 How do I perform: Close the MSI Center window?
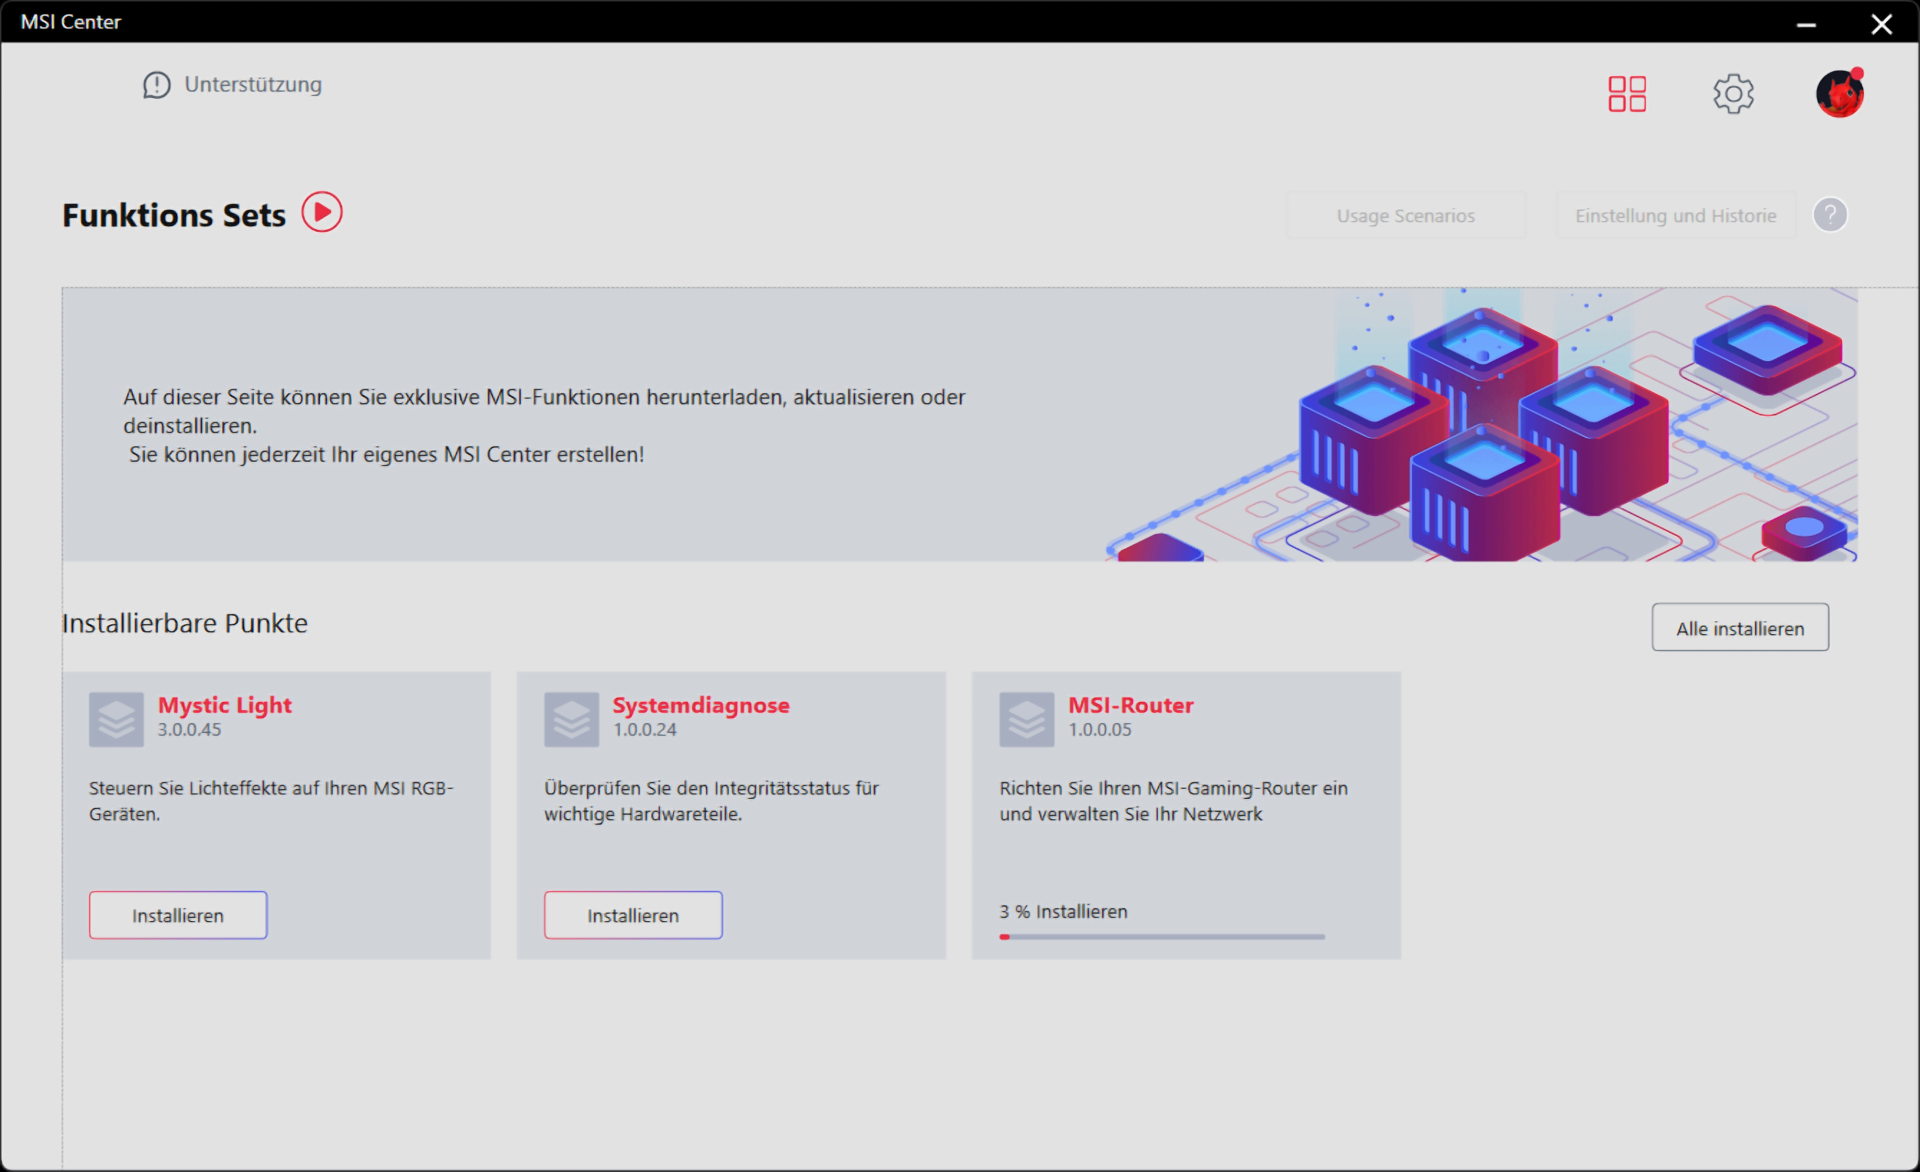click(x=1881, y=23)
